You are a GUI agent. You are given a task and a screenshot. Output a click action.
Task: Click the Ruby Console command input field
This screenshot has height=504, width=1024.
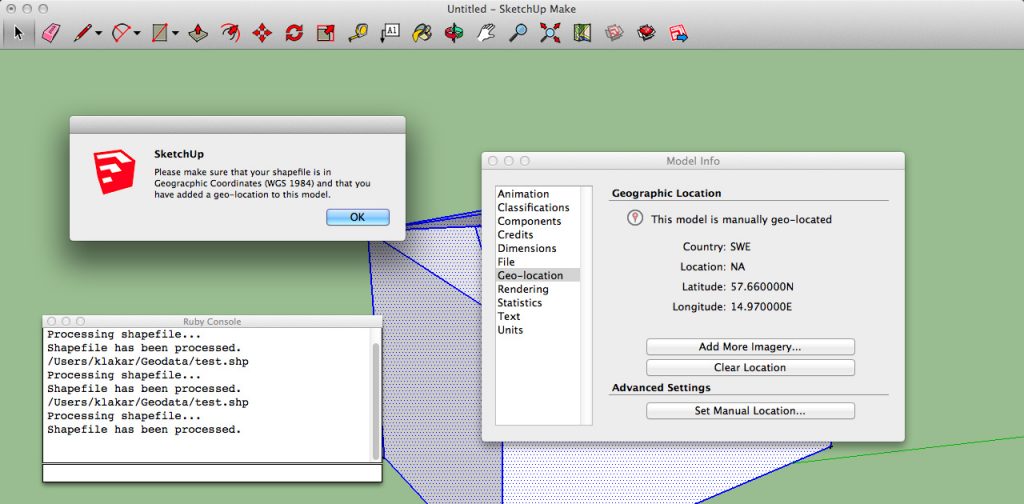(212, 473)
